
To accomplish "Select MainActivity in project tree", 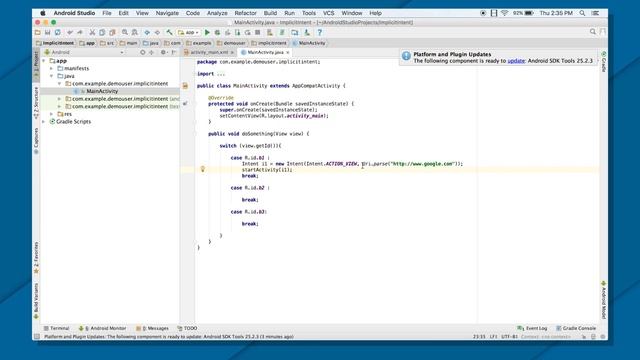I will pyautogui.click(x=102, y=91).
